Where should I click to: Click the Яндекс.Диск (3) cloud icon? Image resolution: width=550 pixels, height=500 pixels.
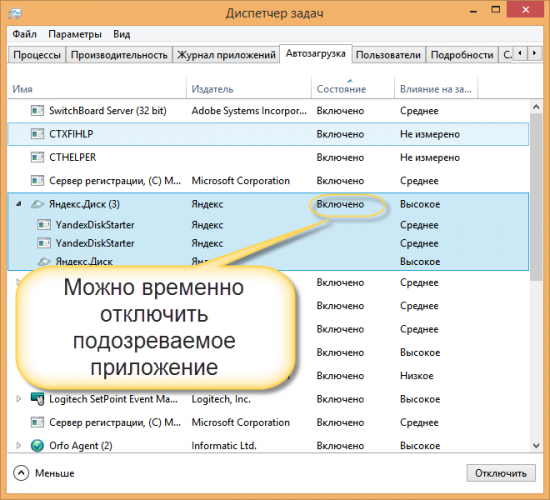click(x=37, y=204)
